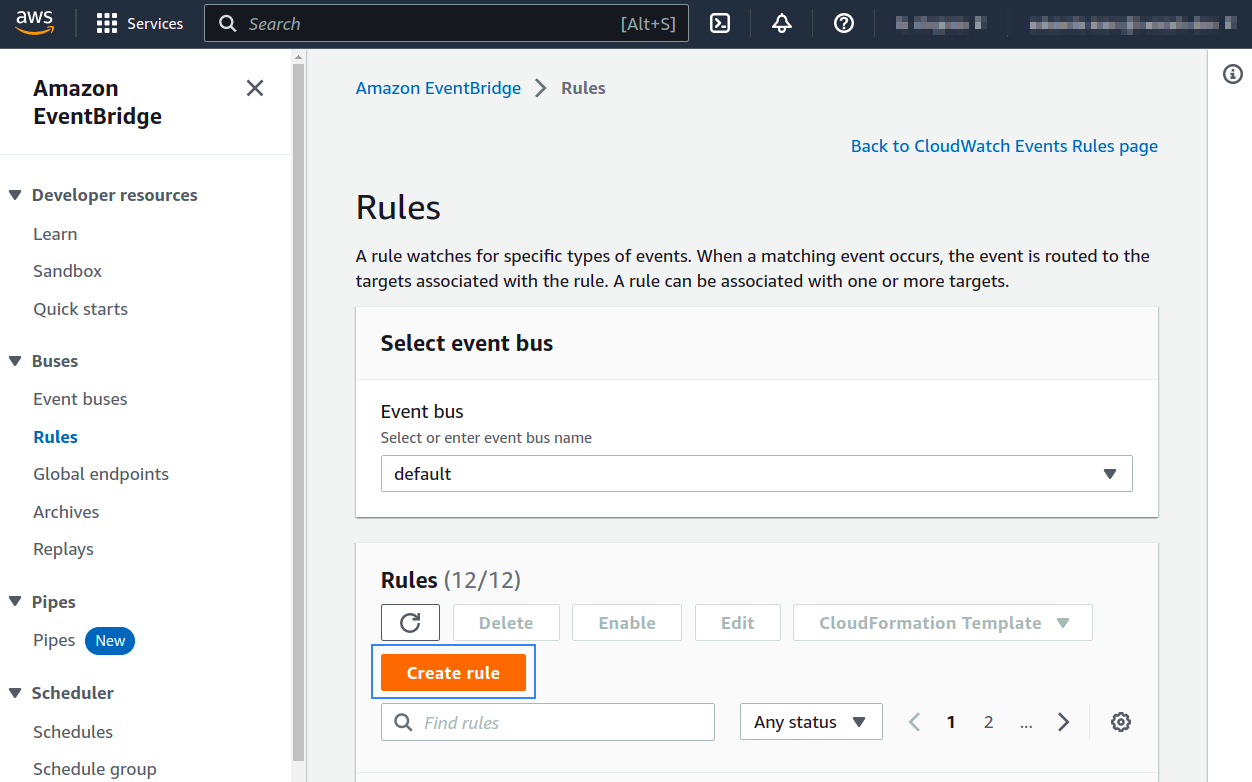Open Pipes in the sidebar
The width and height of the screenshot is (1252, 782).
pyautogui.click(x=54, y=640)
